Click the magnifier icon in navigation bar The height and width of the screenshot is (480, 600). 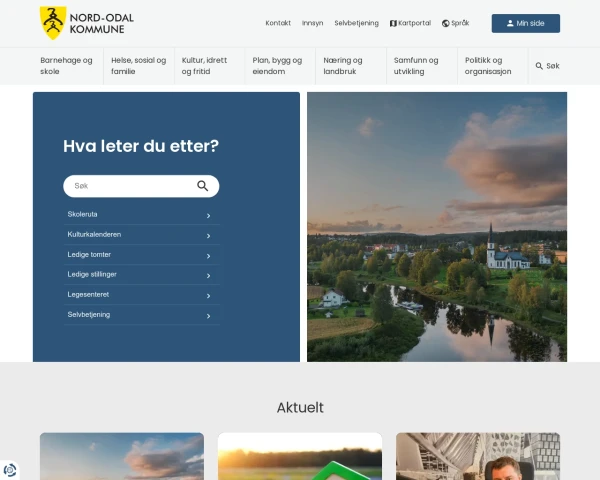coord(539,66)
